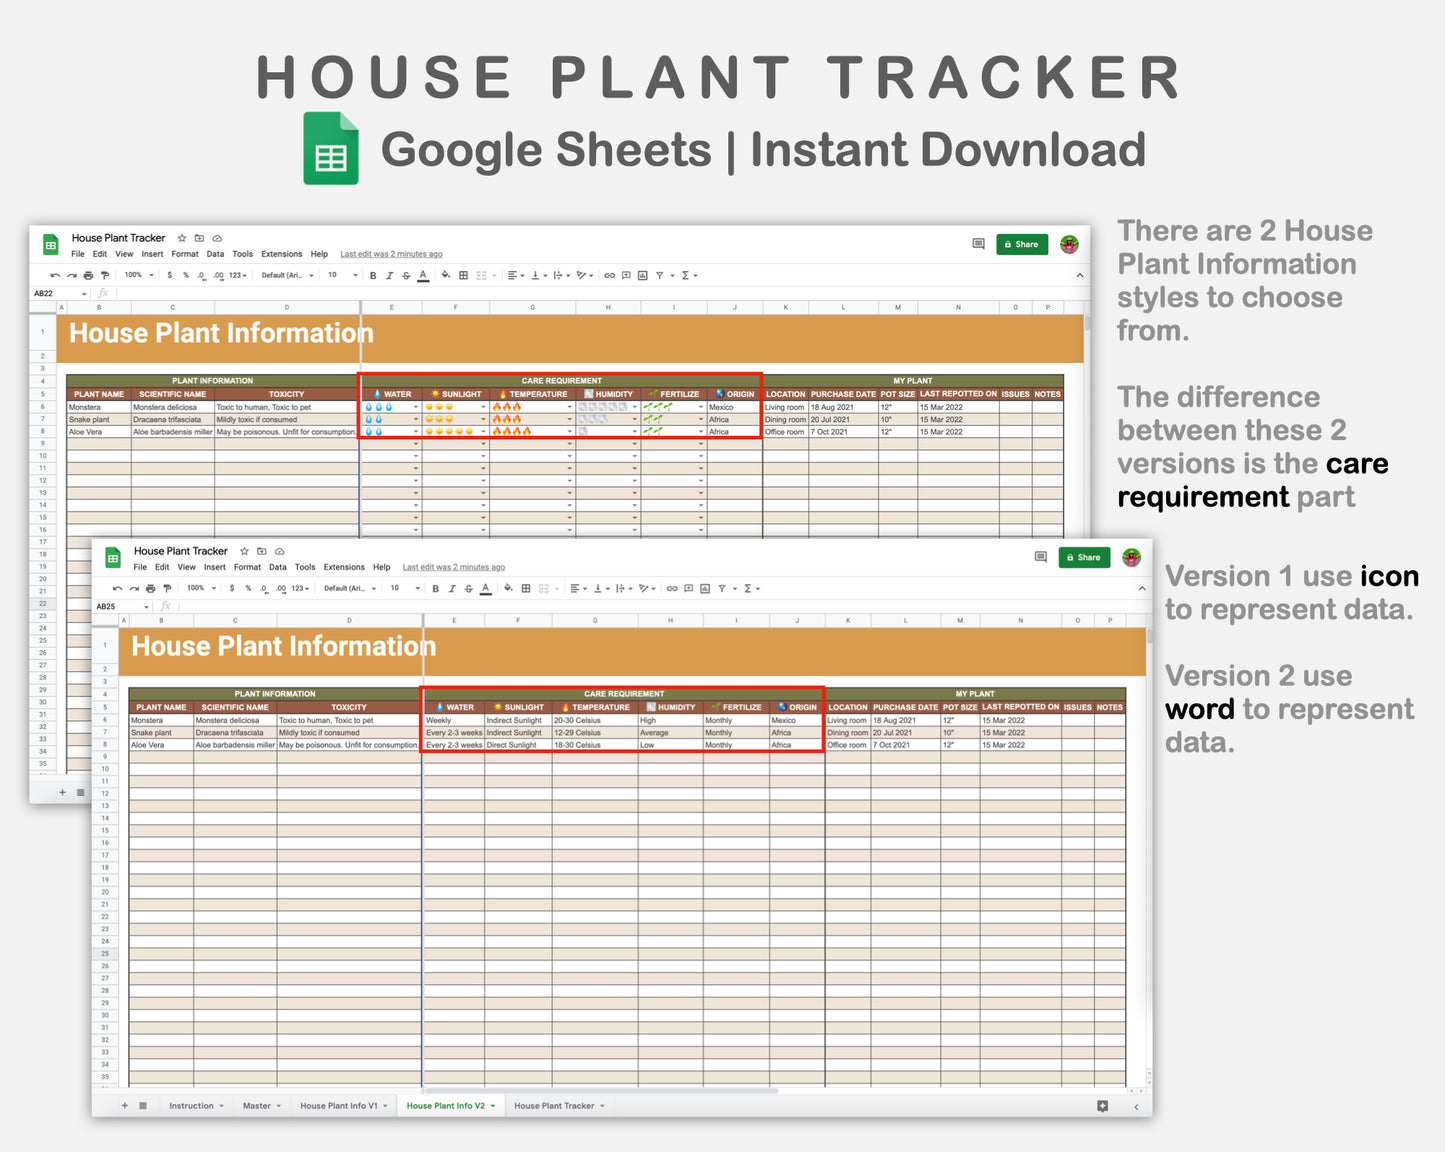Select the Paint format tool
Viewport: 1445px width, 1152px height.
(166, 589)
